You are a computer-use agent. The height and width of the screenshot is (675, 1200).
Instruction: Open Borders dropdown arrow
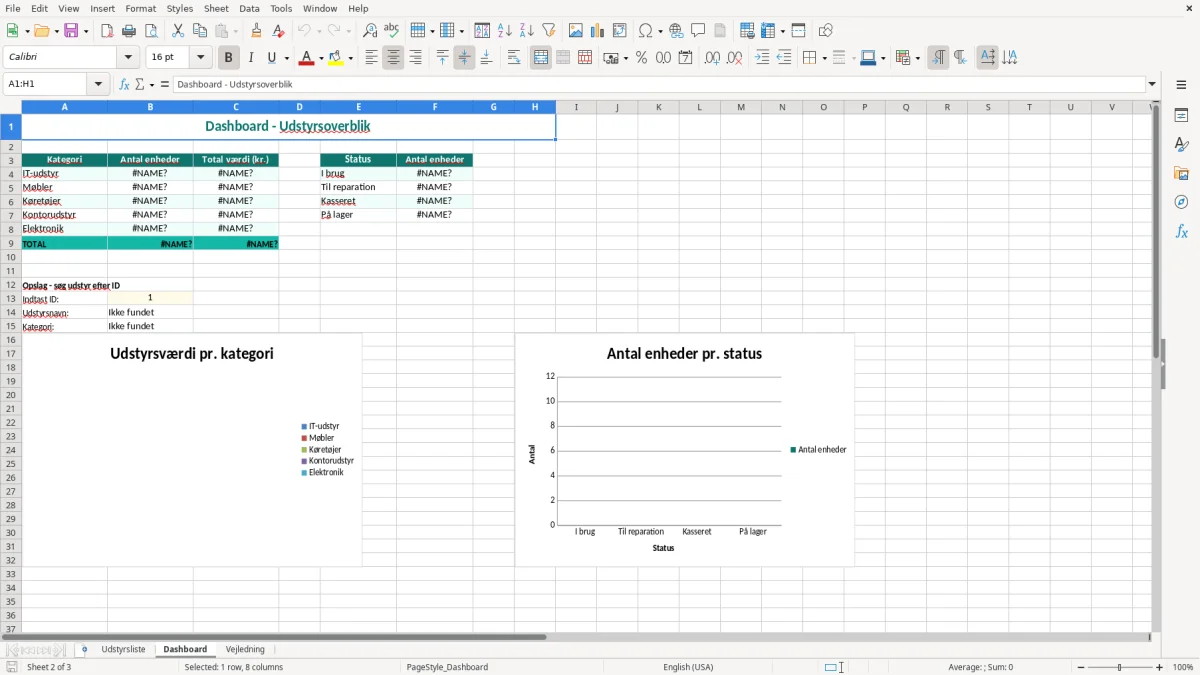tap(824, 58)
